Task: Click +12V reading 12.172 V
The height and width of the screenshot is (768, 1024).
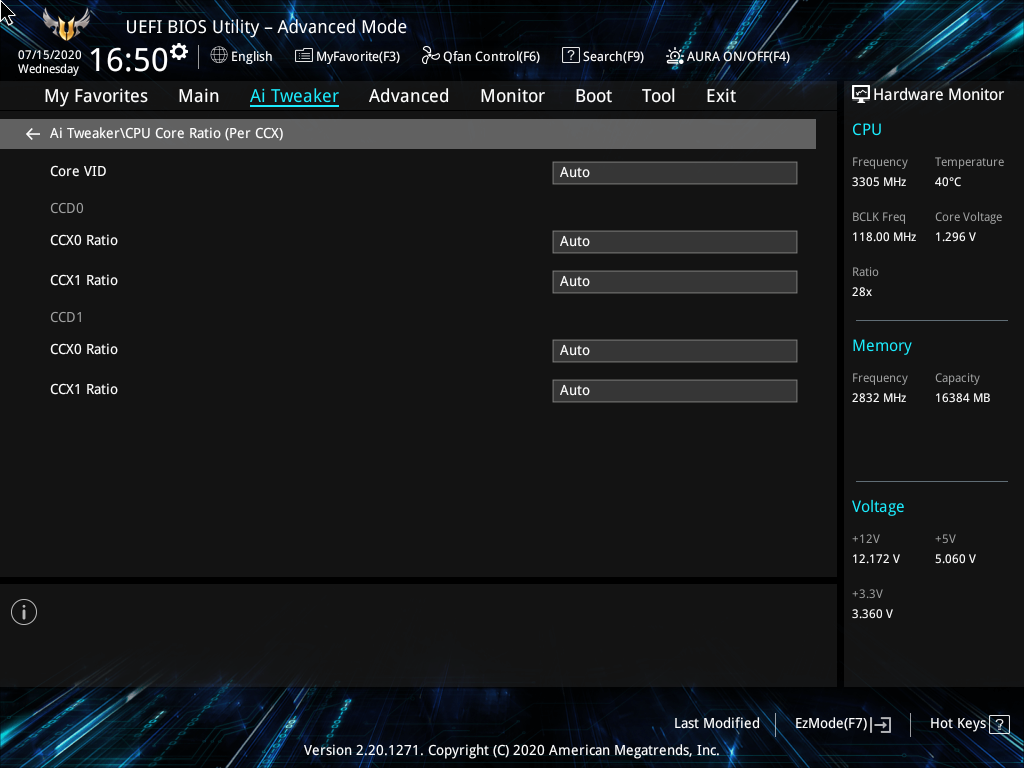Action: (875, 559)
